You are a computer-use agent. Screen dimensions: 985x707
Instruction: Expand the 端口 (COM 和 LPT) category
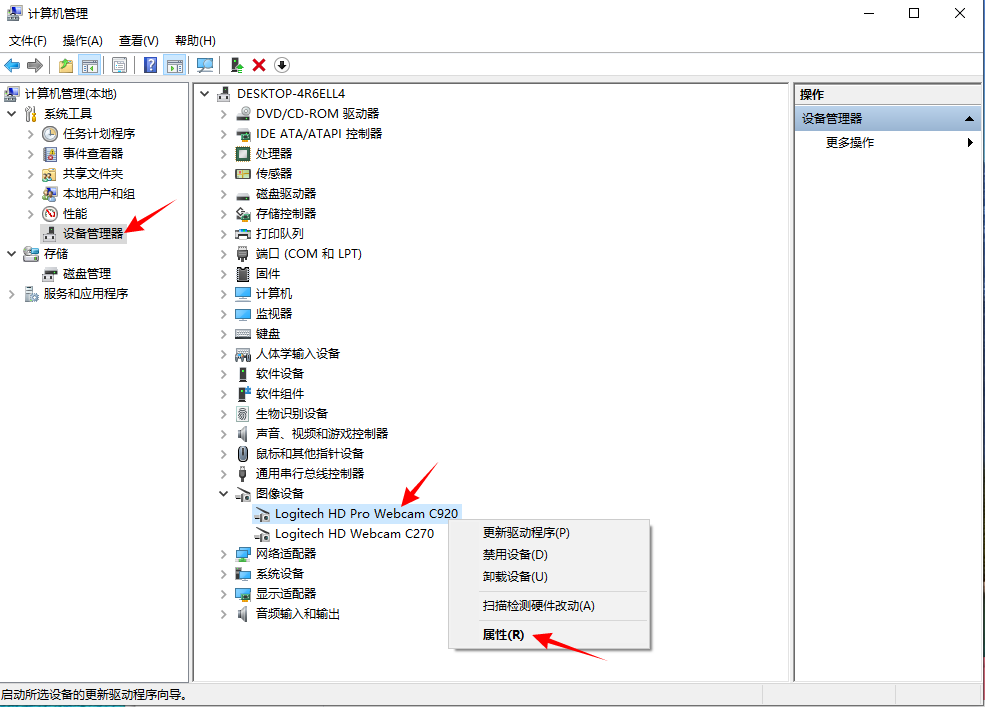pos(224,254)
